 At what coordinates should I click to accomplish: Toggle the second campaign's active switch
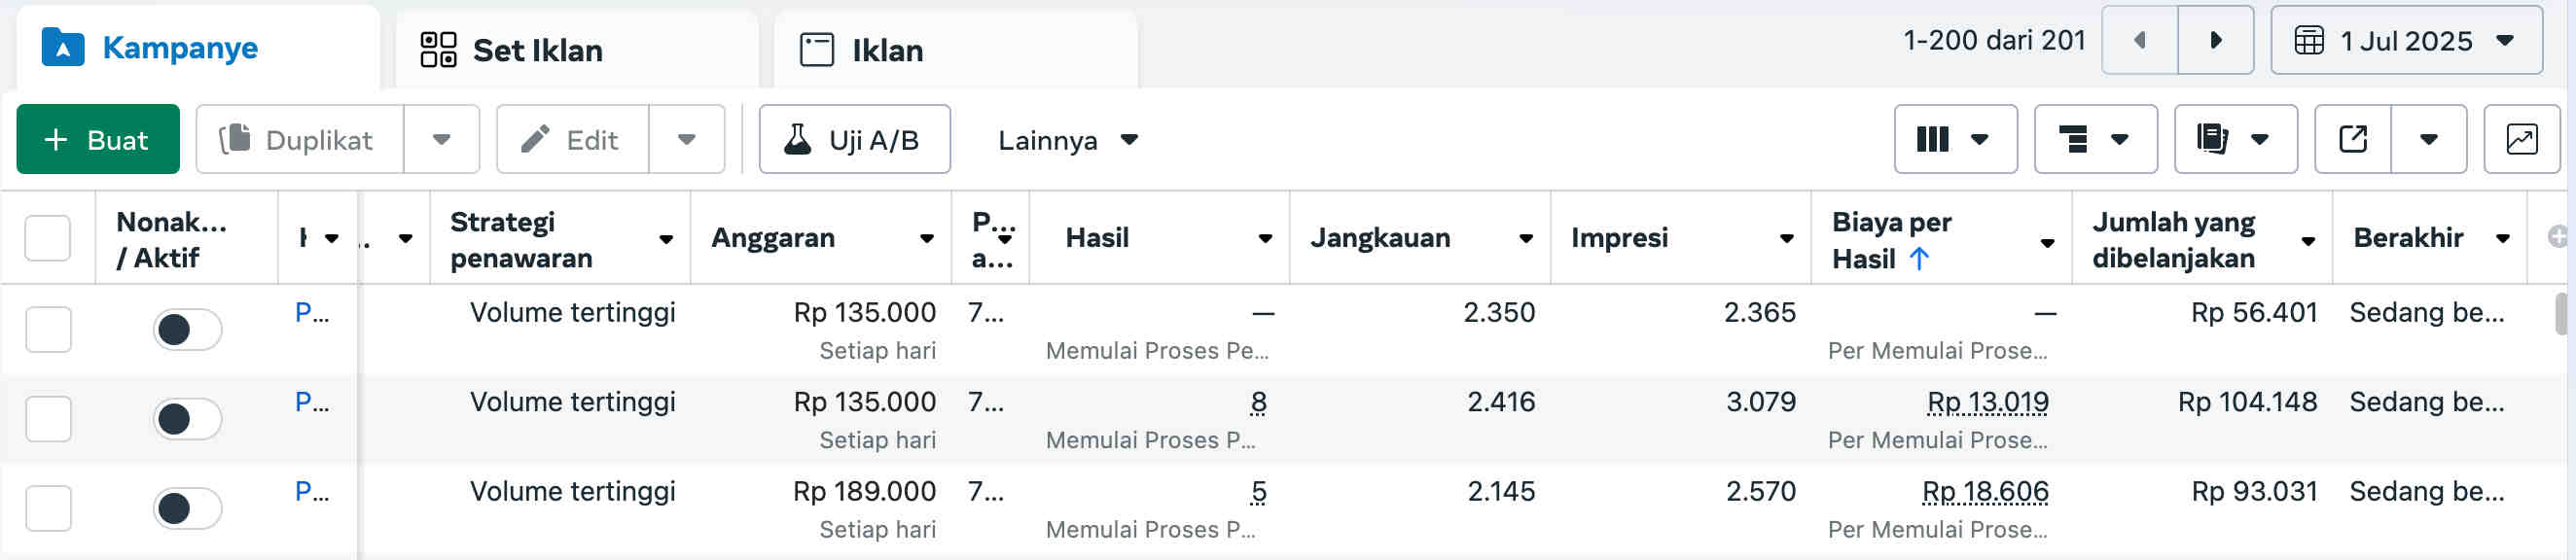coord(187,419)
